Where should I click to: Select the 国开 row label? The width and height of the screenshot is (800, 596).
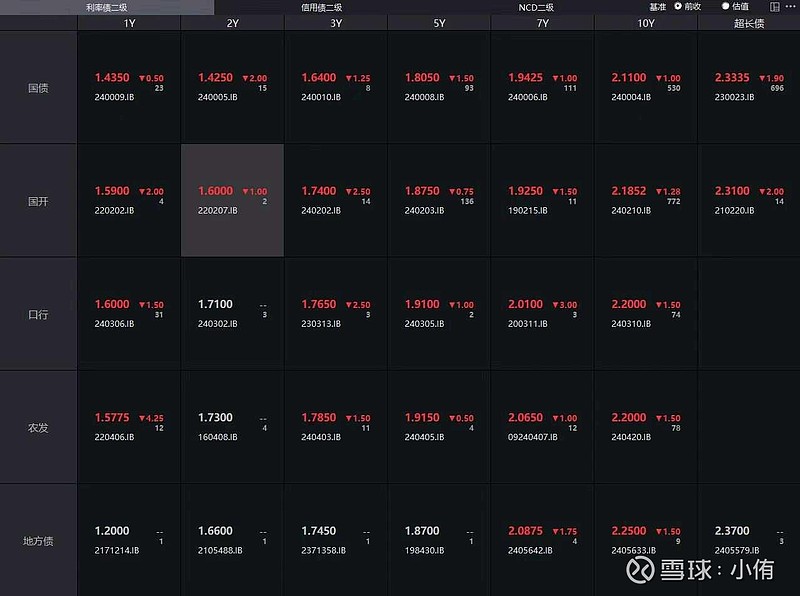(38, 201)
